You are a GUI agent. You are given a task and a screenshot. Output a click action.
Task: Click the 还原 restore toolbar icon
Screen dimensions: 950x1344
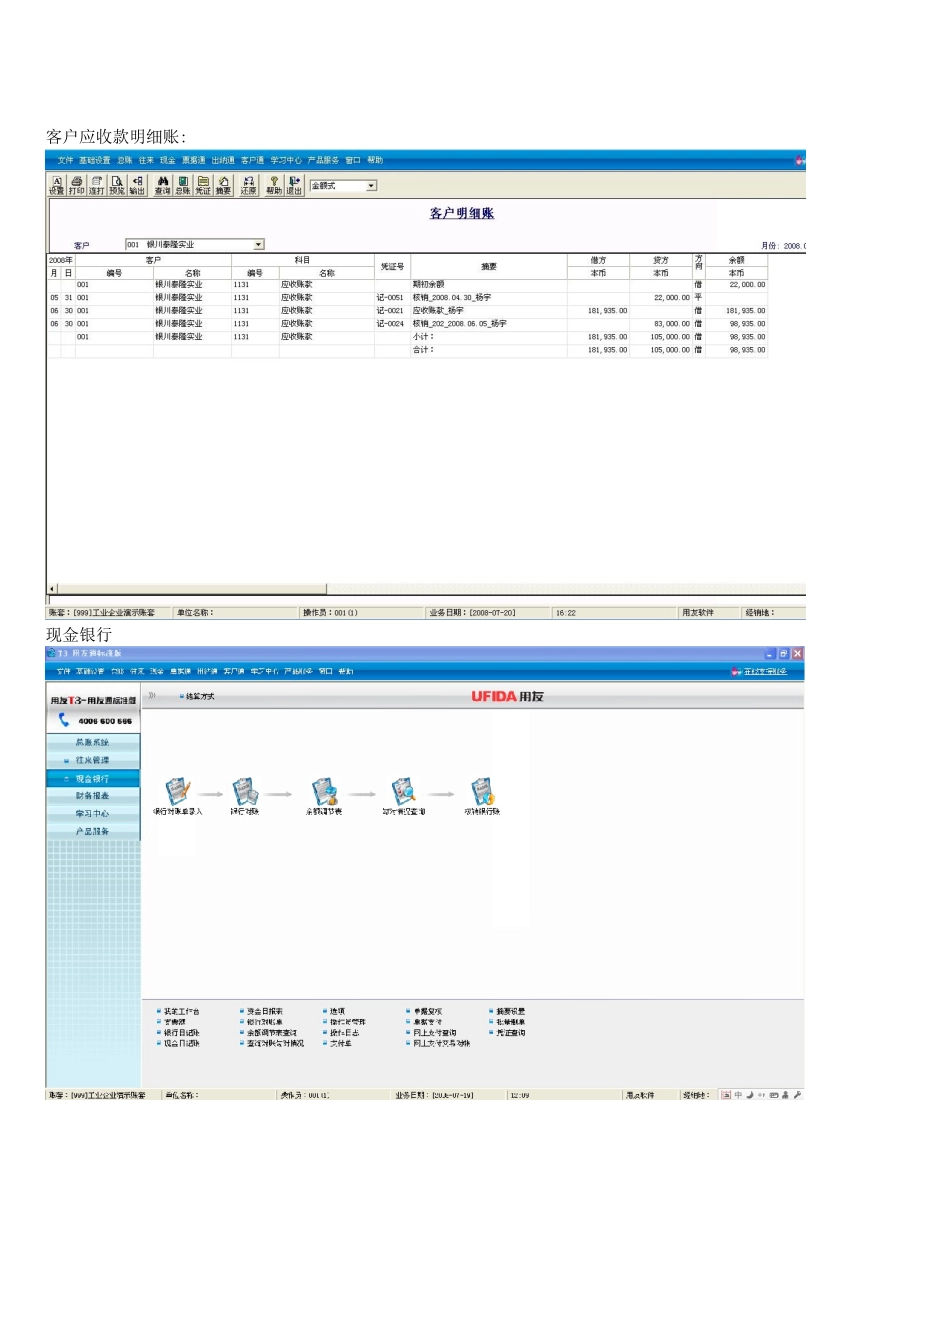248,185
